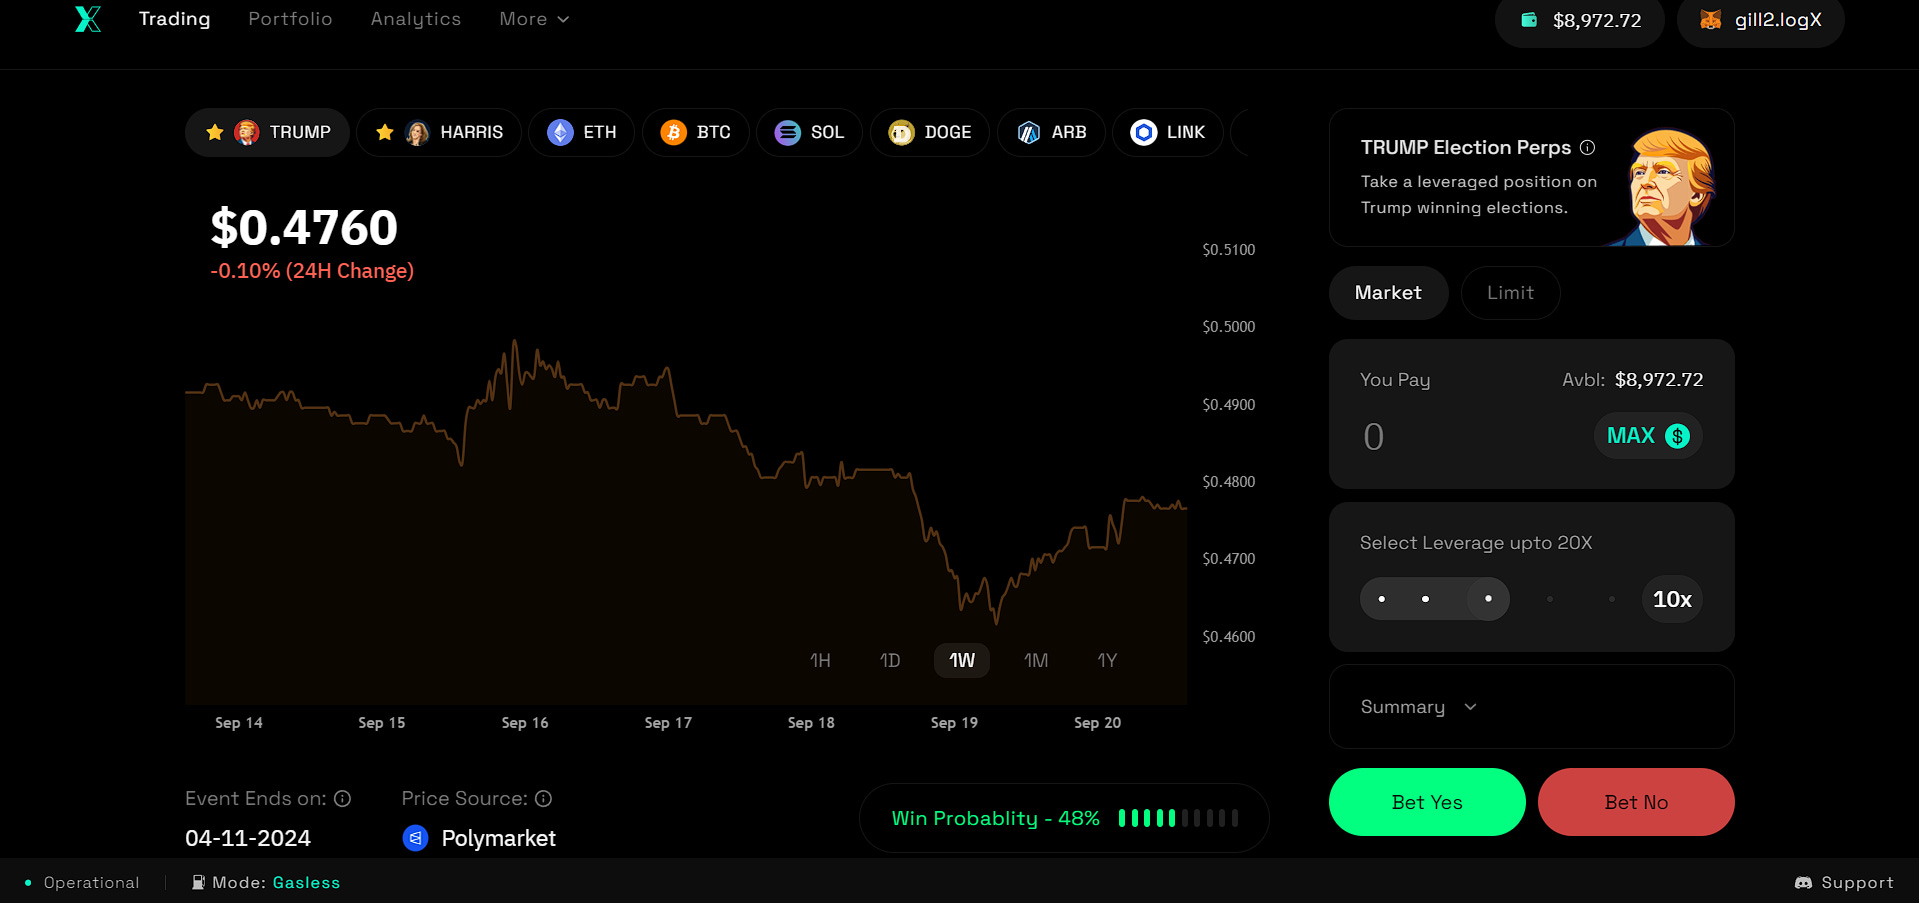The width and height of the screenshot is (1919, 903).
Task: Click the Polymarket logo icon
Action: [x=415, y=838]
